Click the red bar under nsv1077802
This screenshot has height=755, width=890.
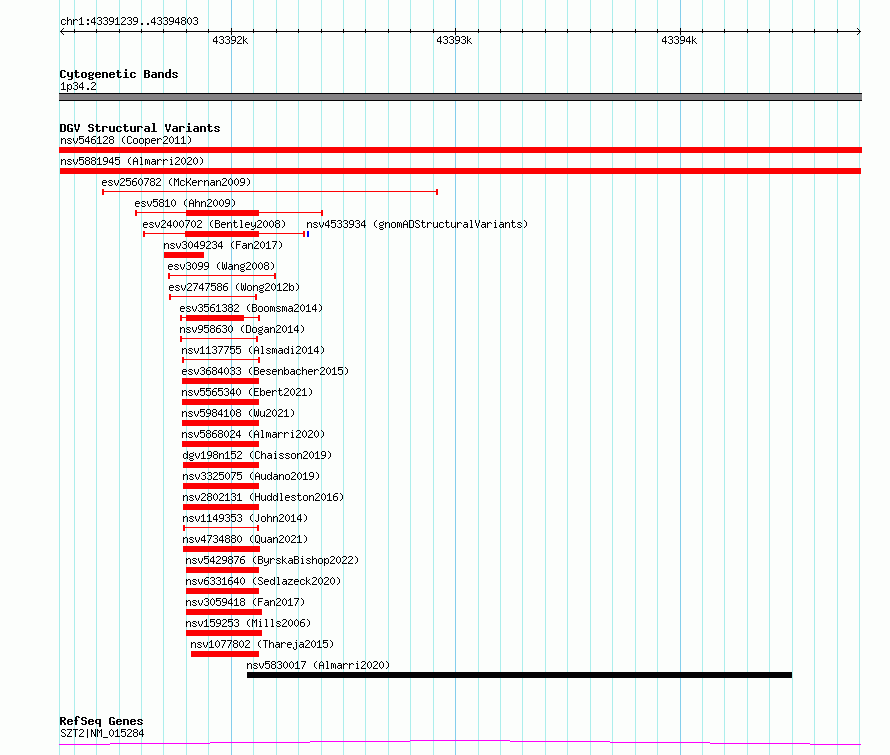[225, 654]
